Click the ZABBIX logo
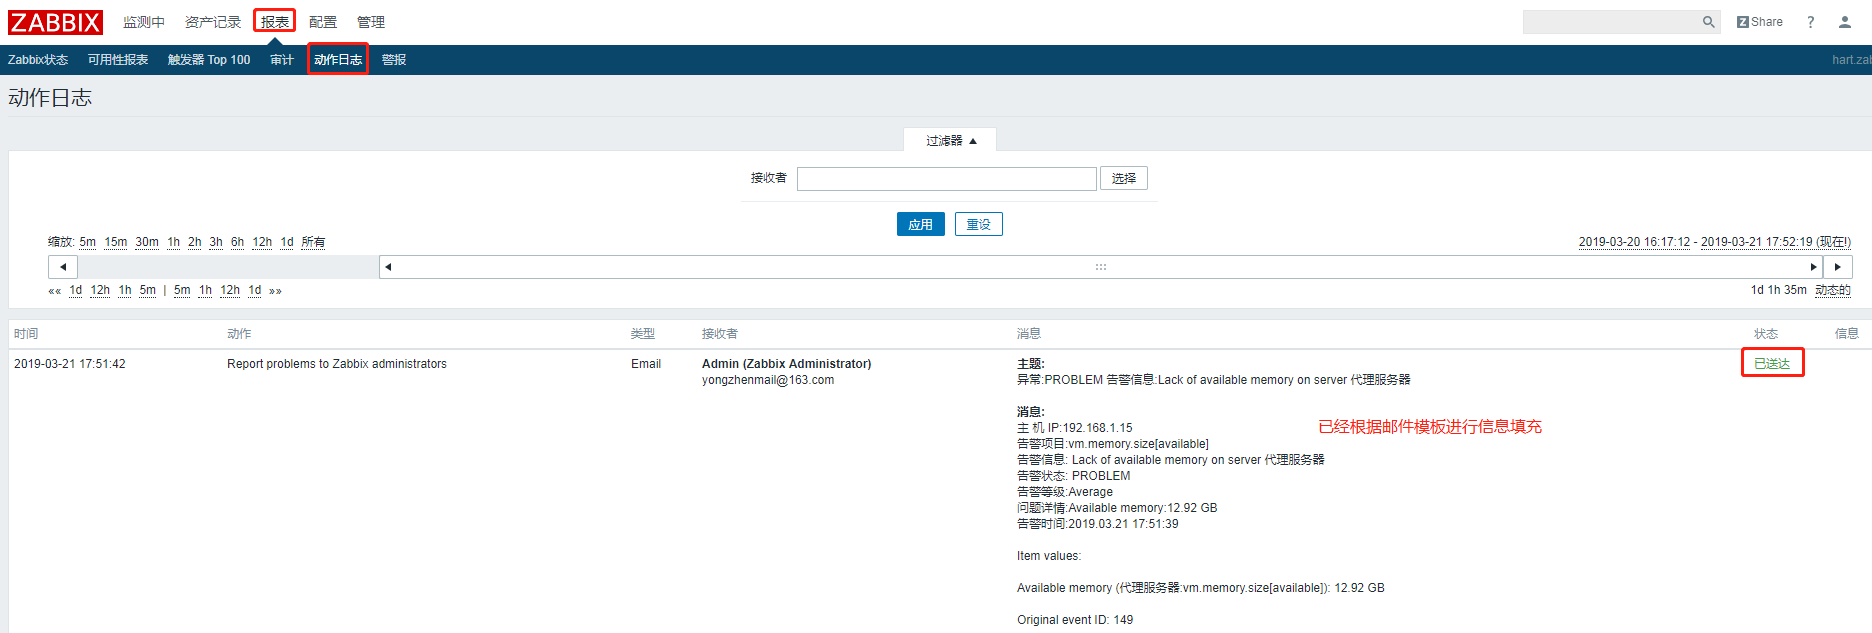This screenshot has height=633, width=1872. point(56,22)
